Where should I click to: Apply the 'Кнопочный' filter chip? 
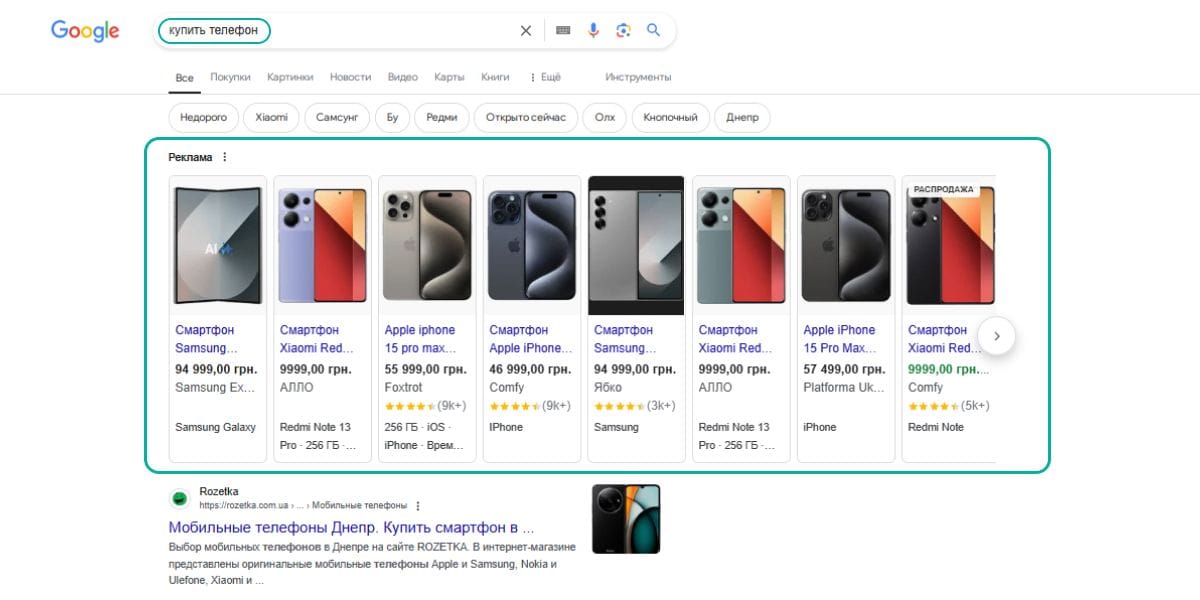tap(671, 117)
